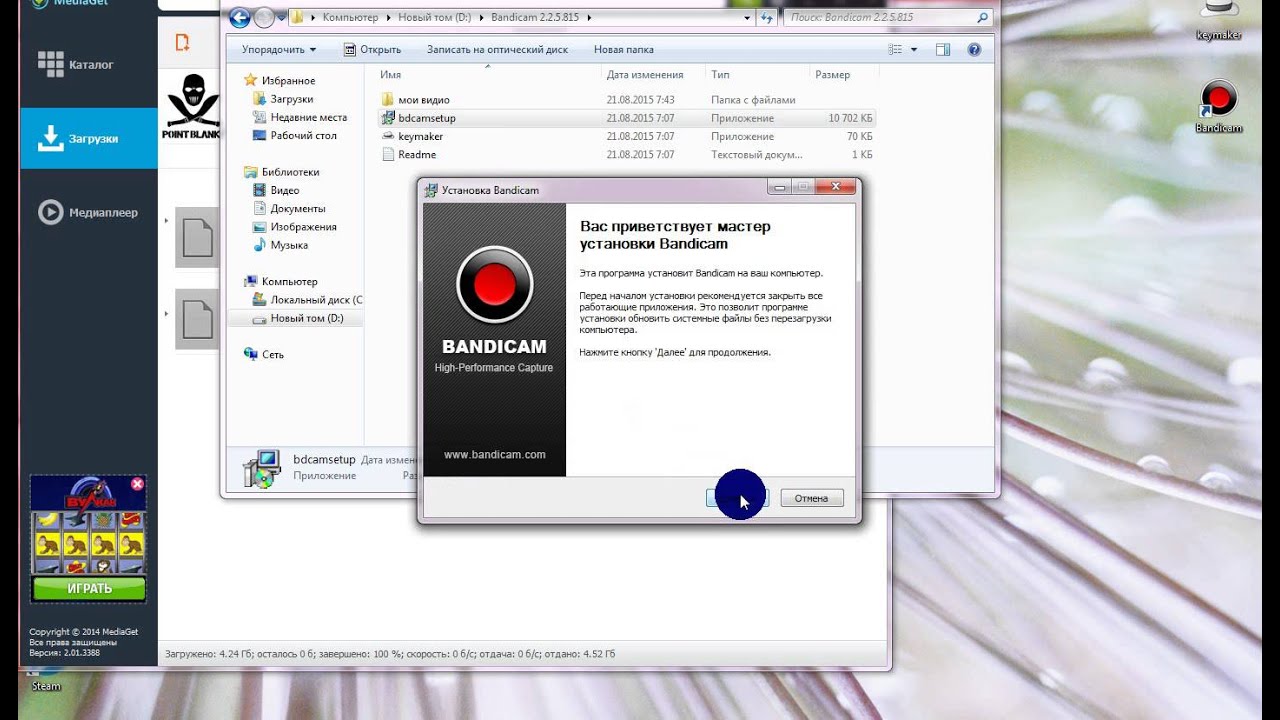This screenshot has height=720, width=1280.
Task: Click the green ИГРАТЬ button
Action: pyautogui.click(x=89, y=588)
